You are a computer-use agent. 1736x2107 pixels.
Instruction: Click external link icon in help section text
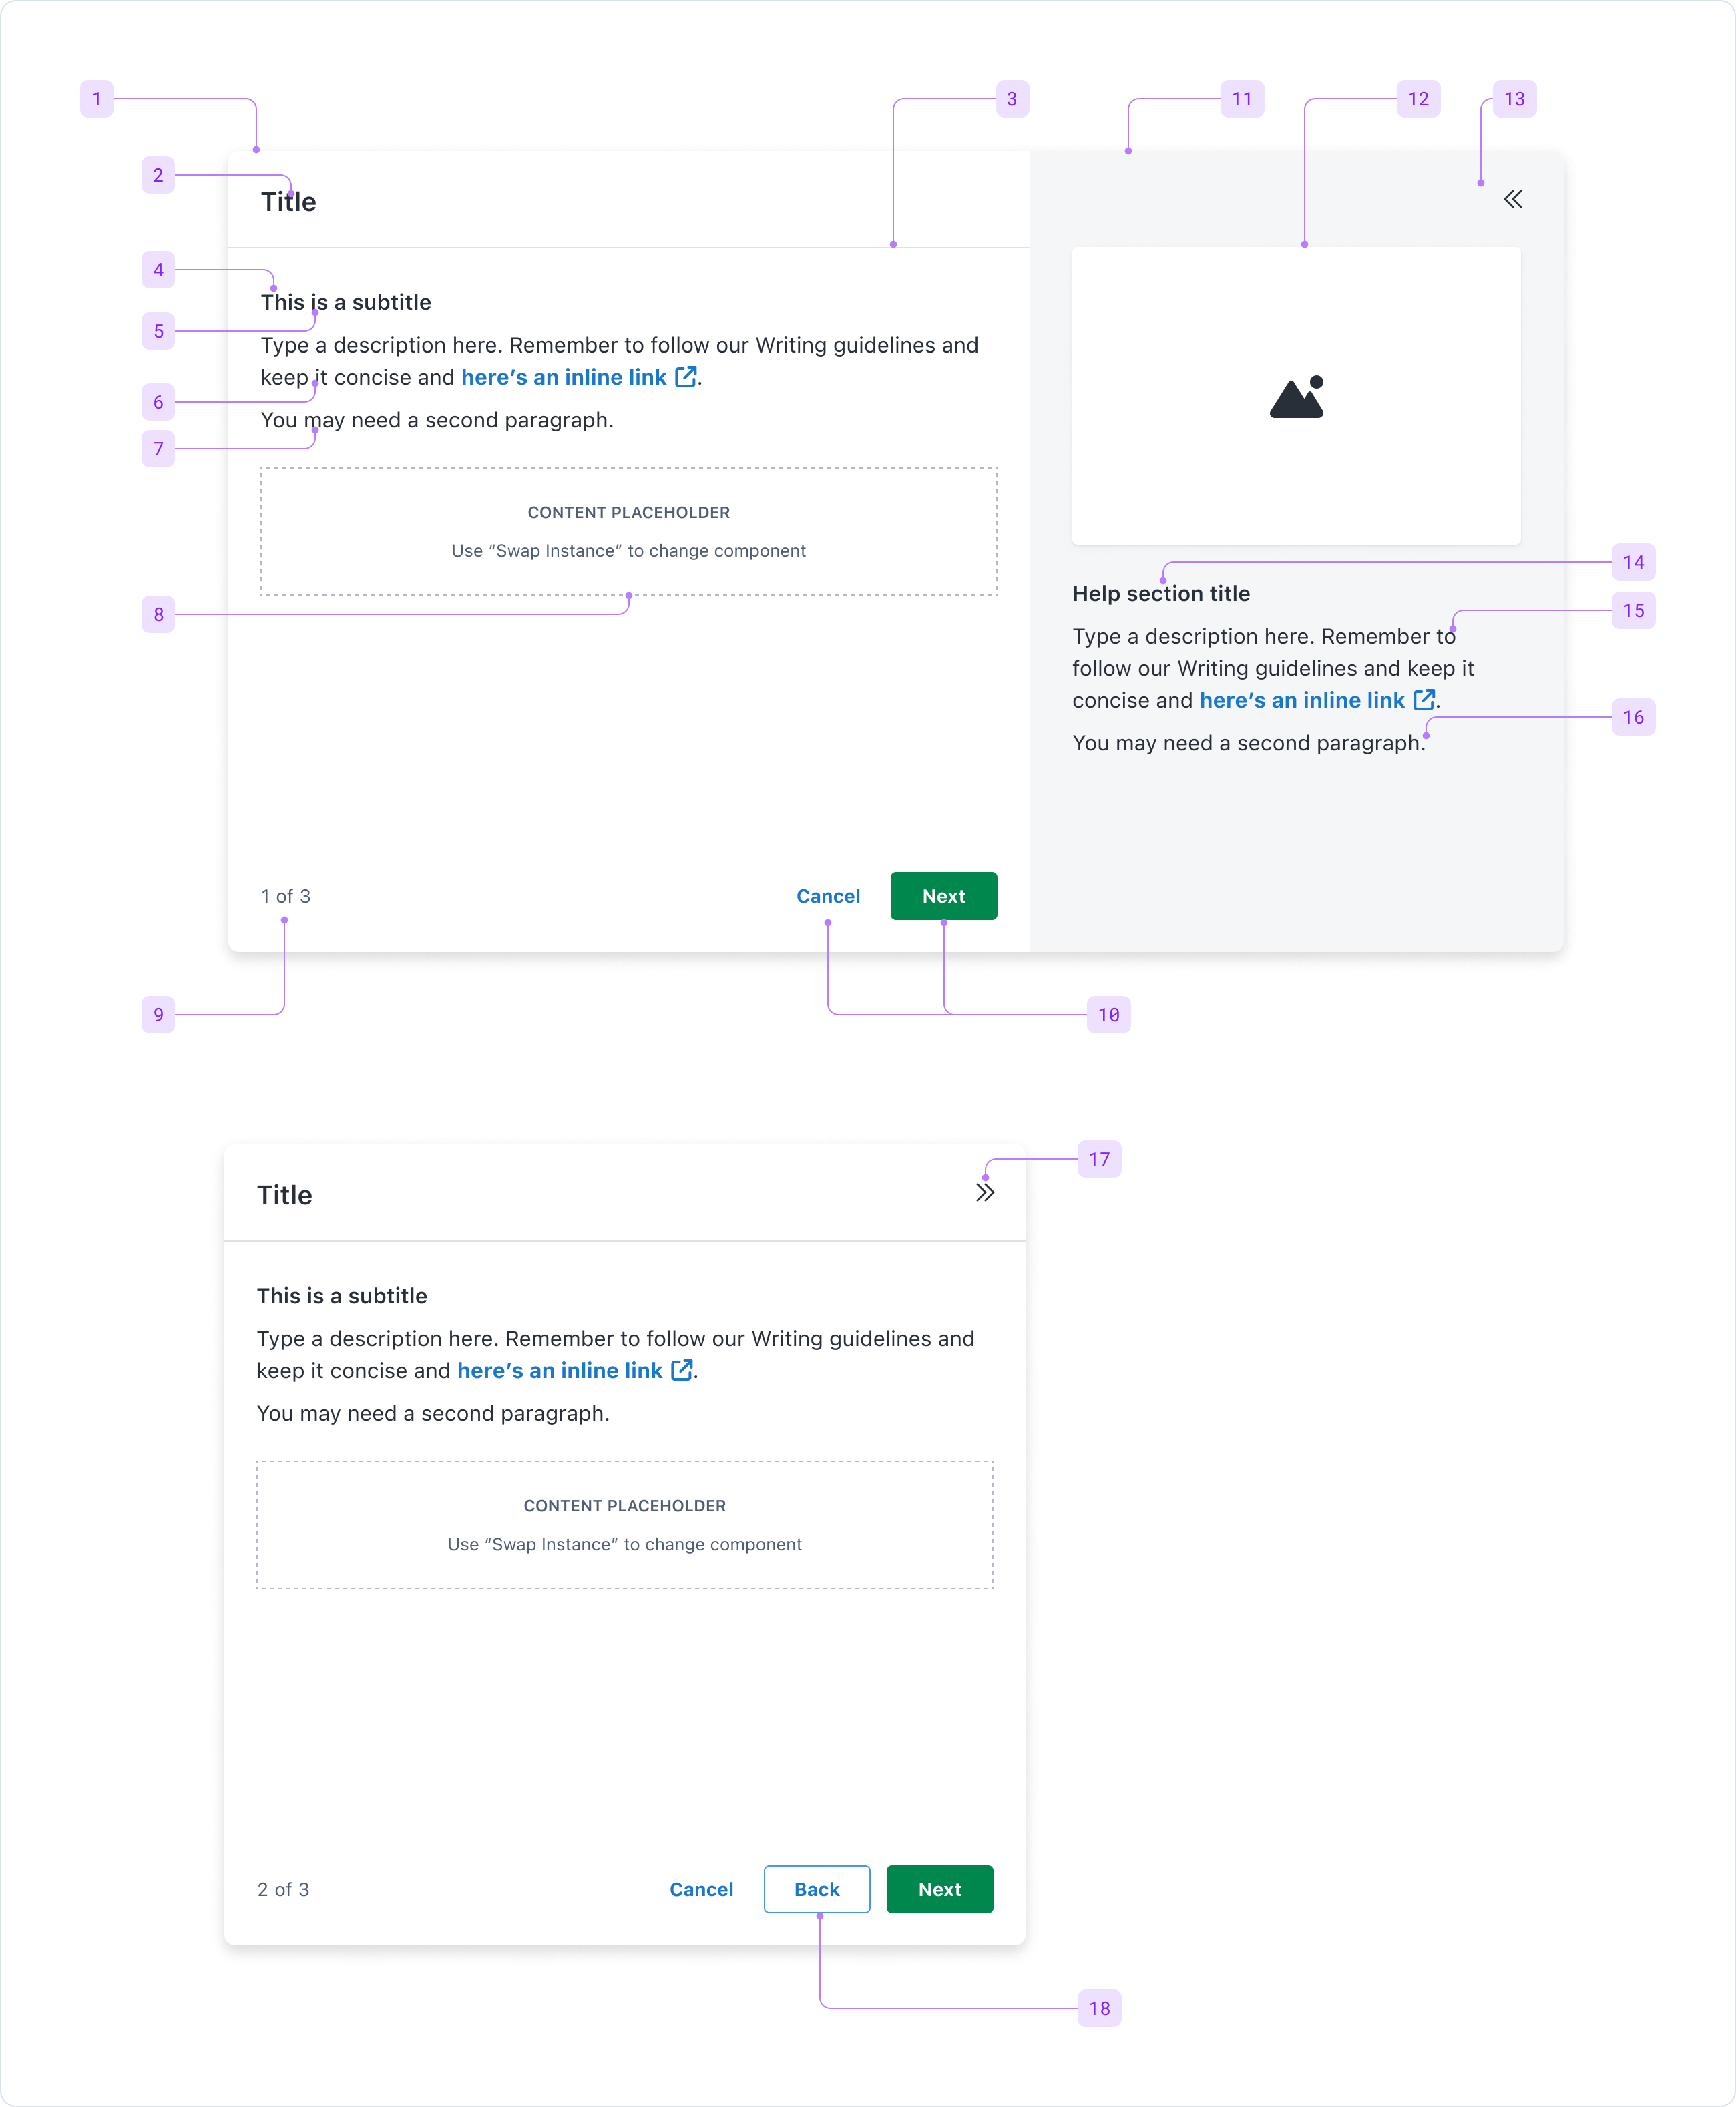click(x=1424, y=700)
